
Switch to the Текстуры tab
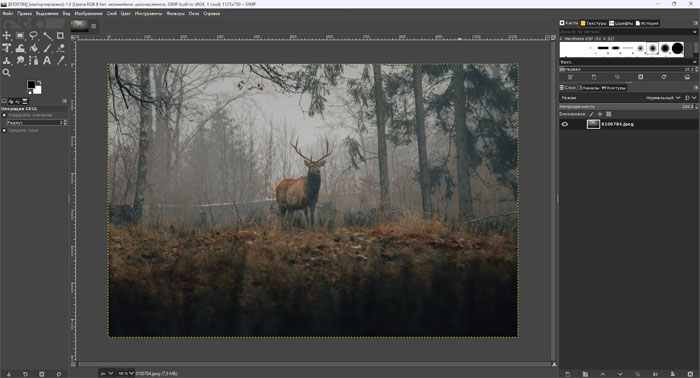594,23
